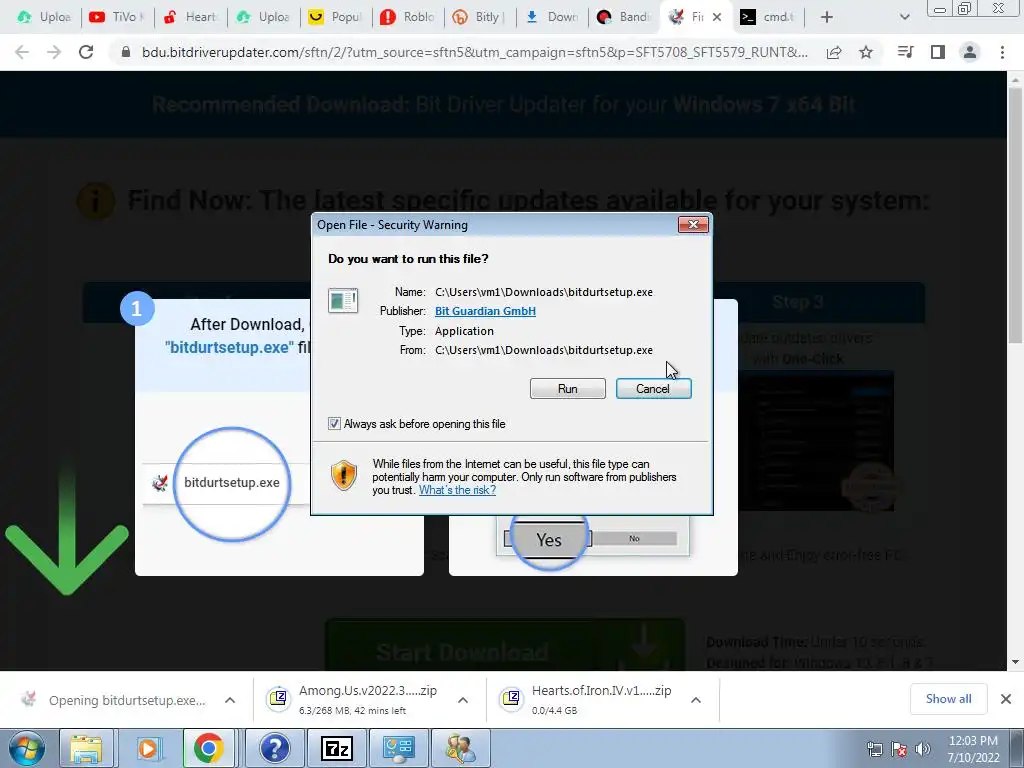Click the Hearts.of.Iron.IV zip file icon
The image size is (1024, 768).
(x=511, y=699)
